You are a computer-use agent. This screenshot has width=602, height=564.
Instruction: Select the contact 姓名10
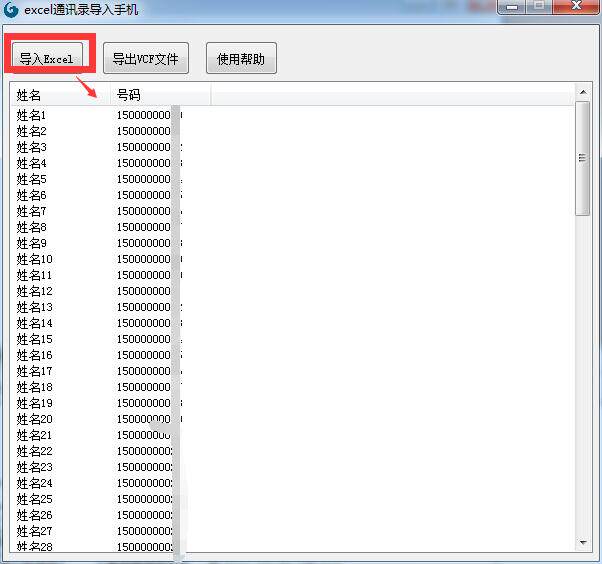(x=35, y=259)
